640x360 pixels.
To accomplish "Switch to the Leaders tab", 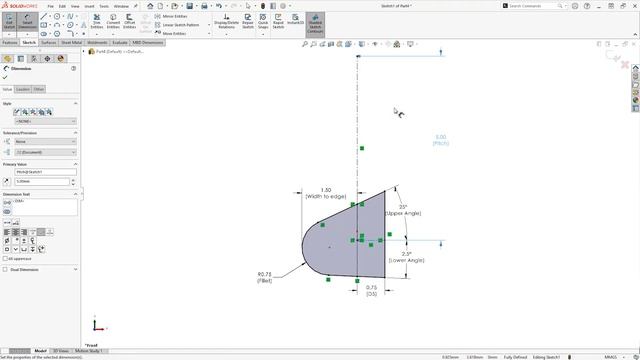I will (23, 89).
